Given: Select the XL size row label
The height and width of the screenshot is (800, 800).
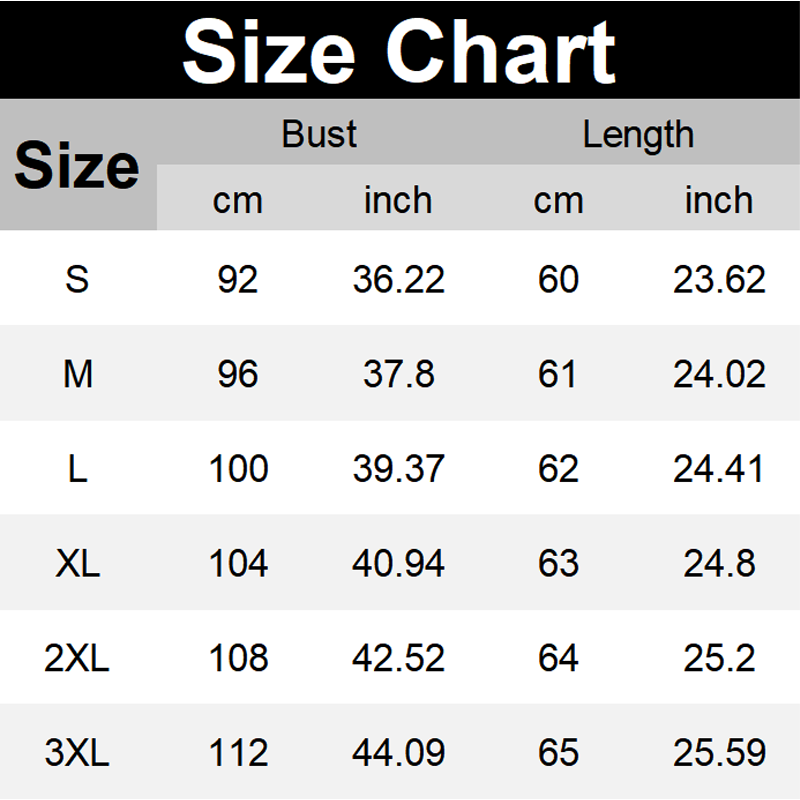Looking at the screenshot, I should coord(77,564).
